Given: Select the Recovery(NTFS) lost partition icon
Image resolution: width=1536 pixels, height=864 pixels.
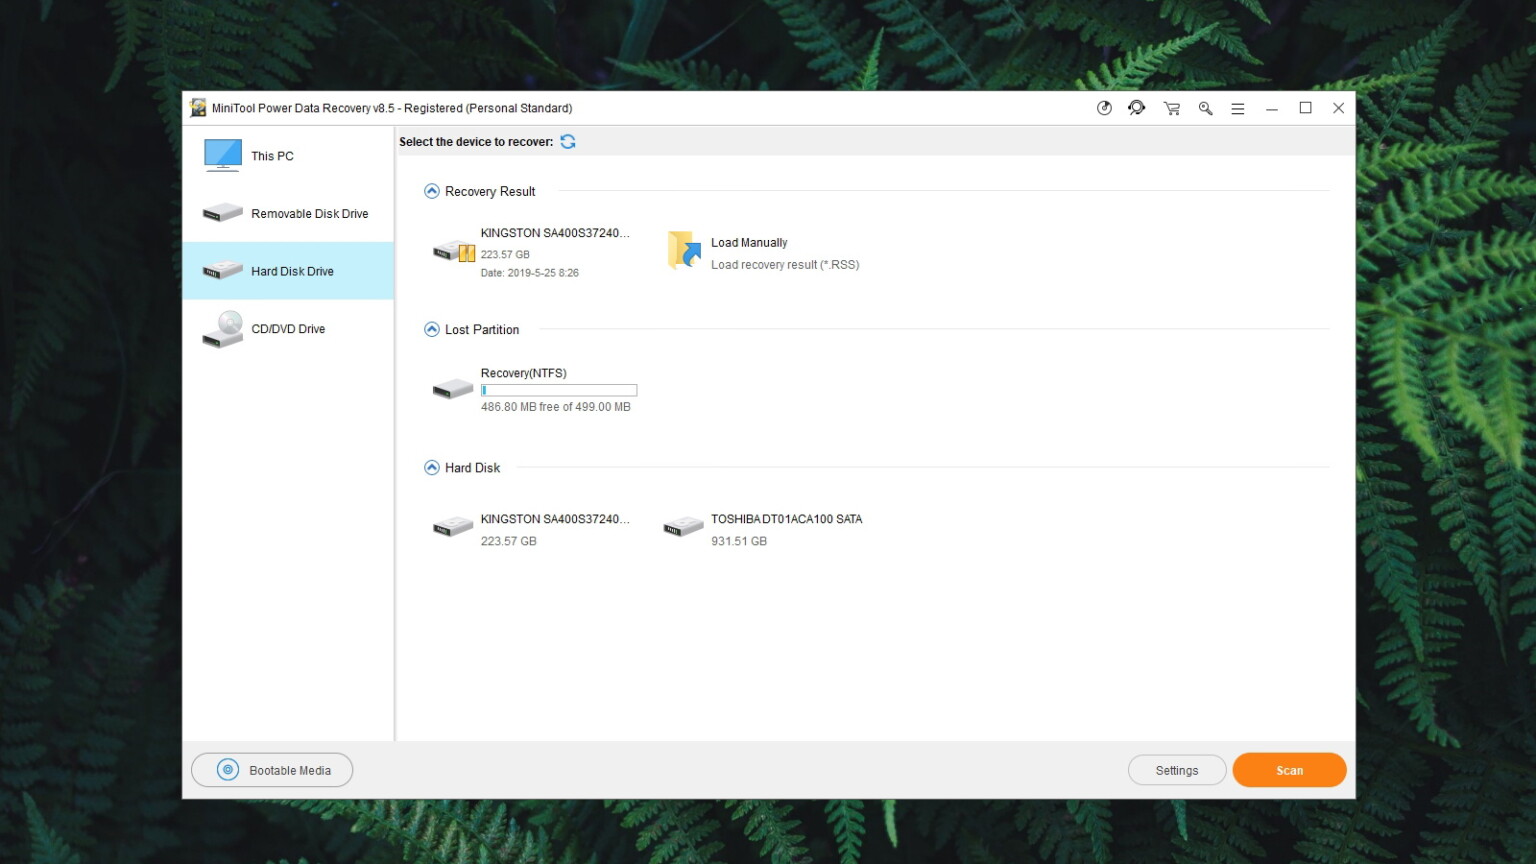Looking at the screenshot, I should [x=453, y=388].
